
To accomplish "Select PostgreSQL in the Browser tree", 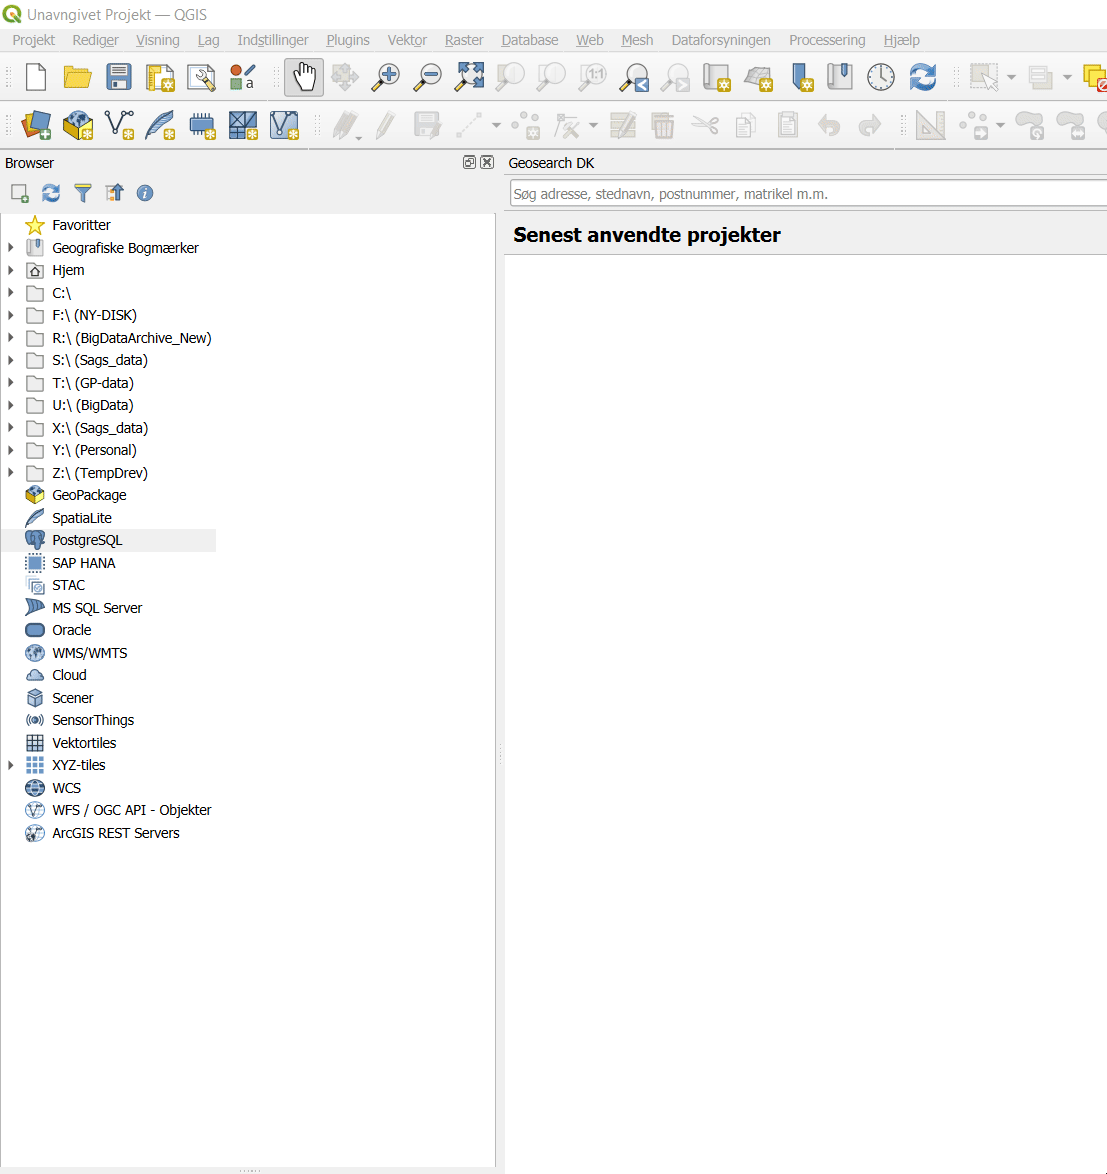I will click(87, 540).
